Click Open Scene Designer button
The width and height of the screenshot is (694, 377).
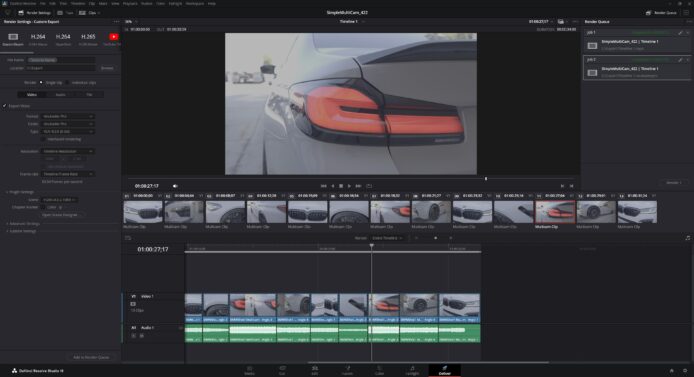click(x=60, y=215)
